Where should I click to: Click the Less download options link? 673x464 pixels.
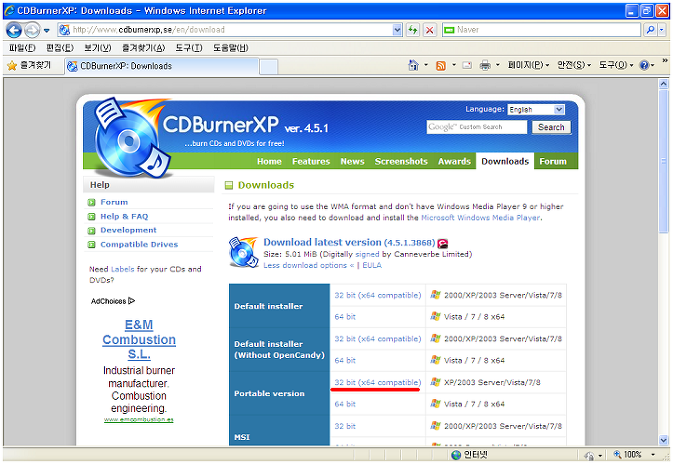pos(308,265)
